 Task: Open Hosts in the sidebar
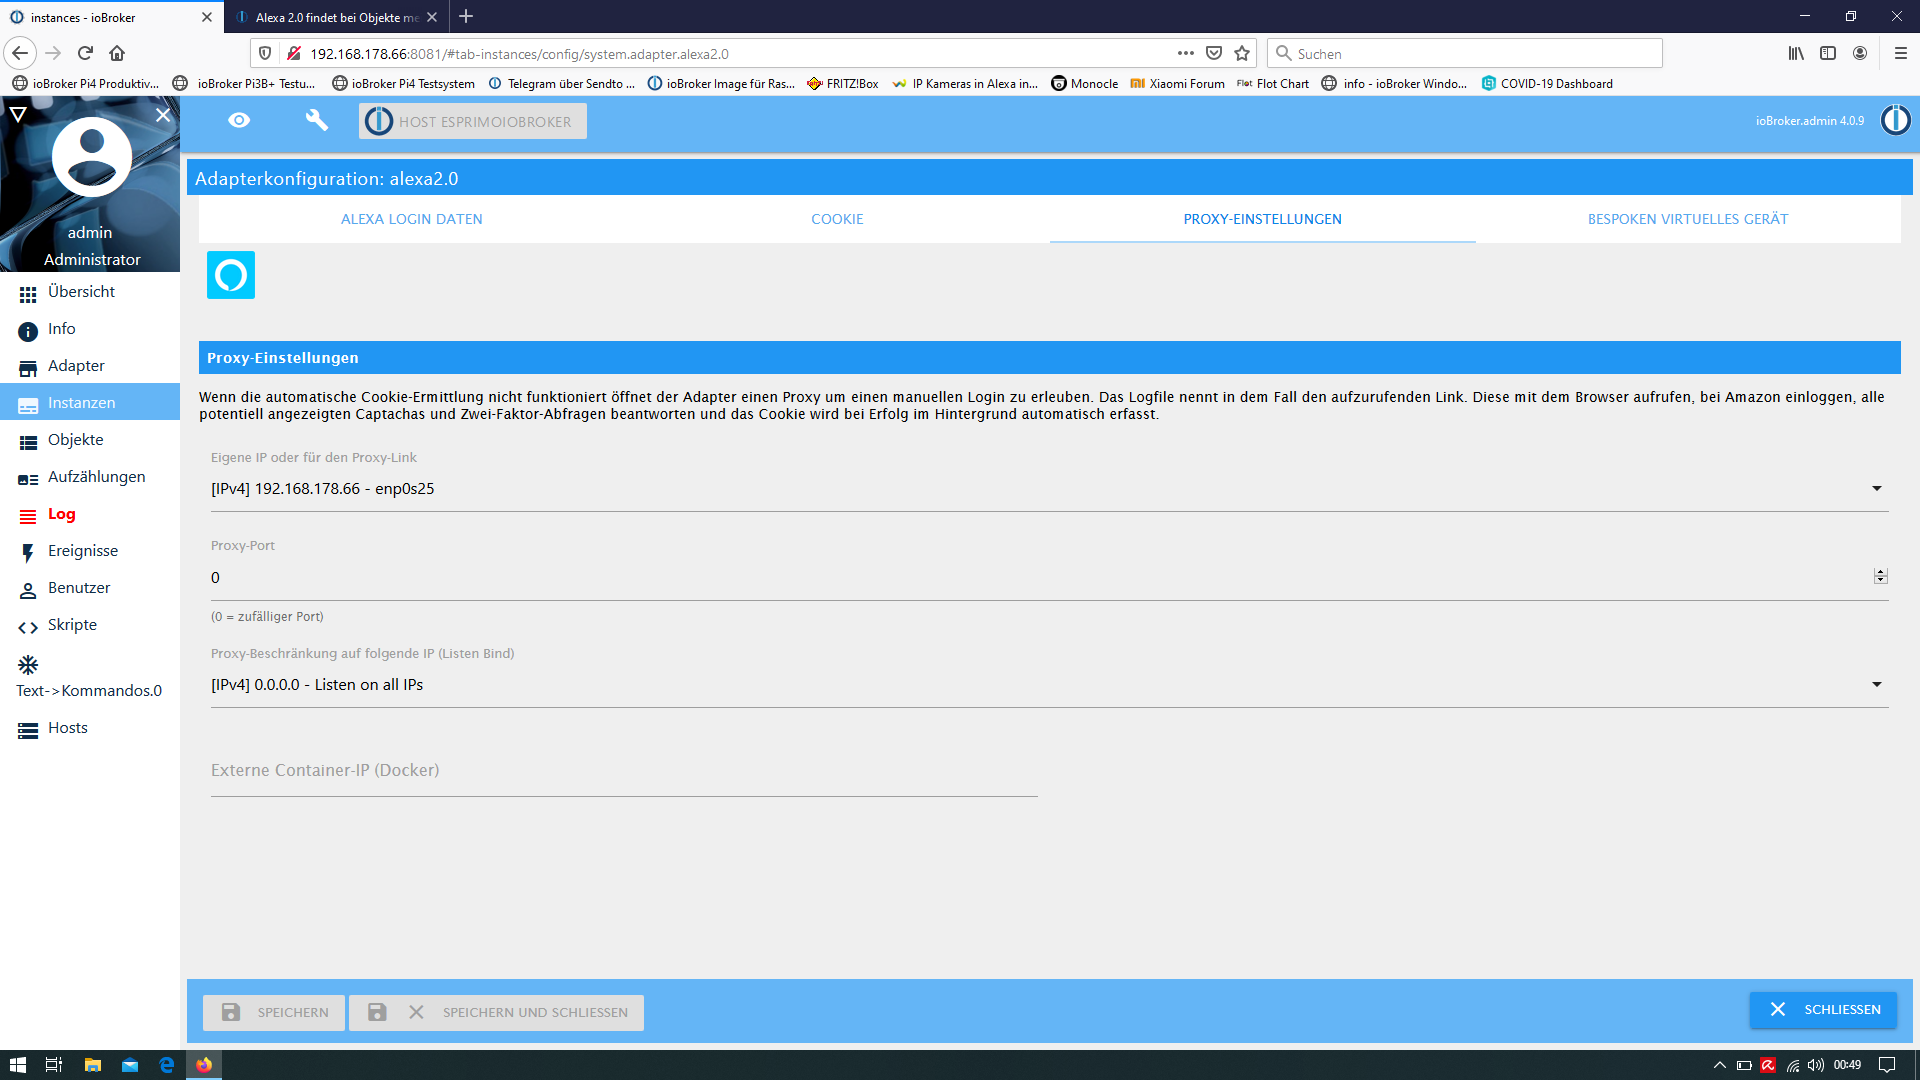click(90, 728)
